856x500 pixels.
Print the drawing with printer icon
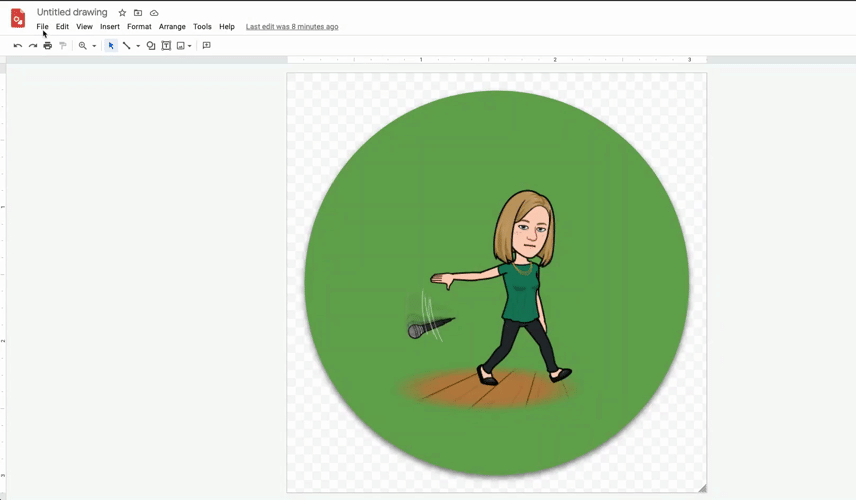click(47, 46)
